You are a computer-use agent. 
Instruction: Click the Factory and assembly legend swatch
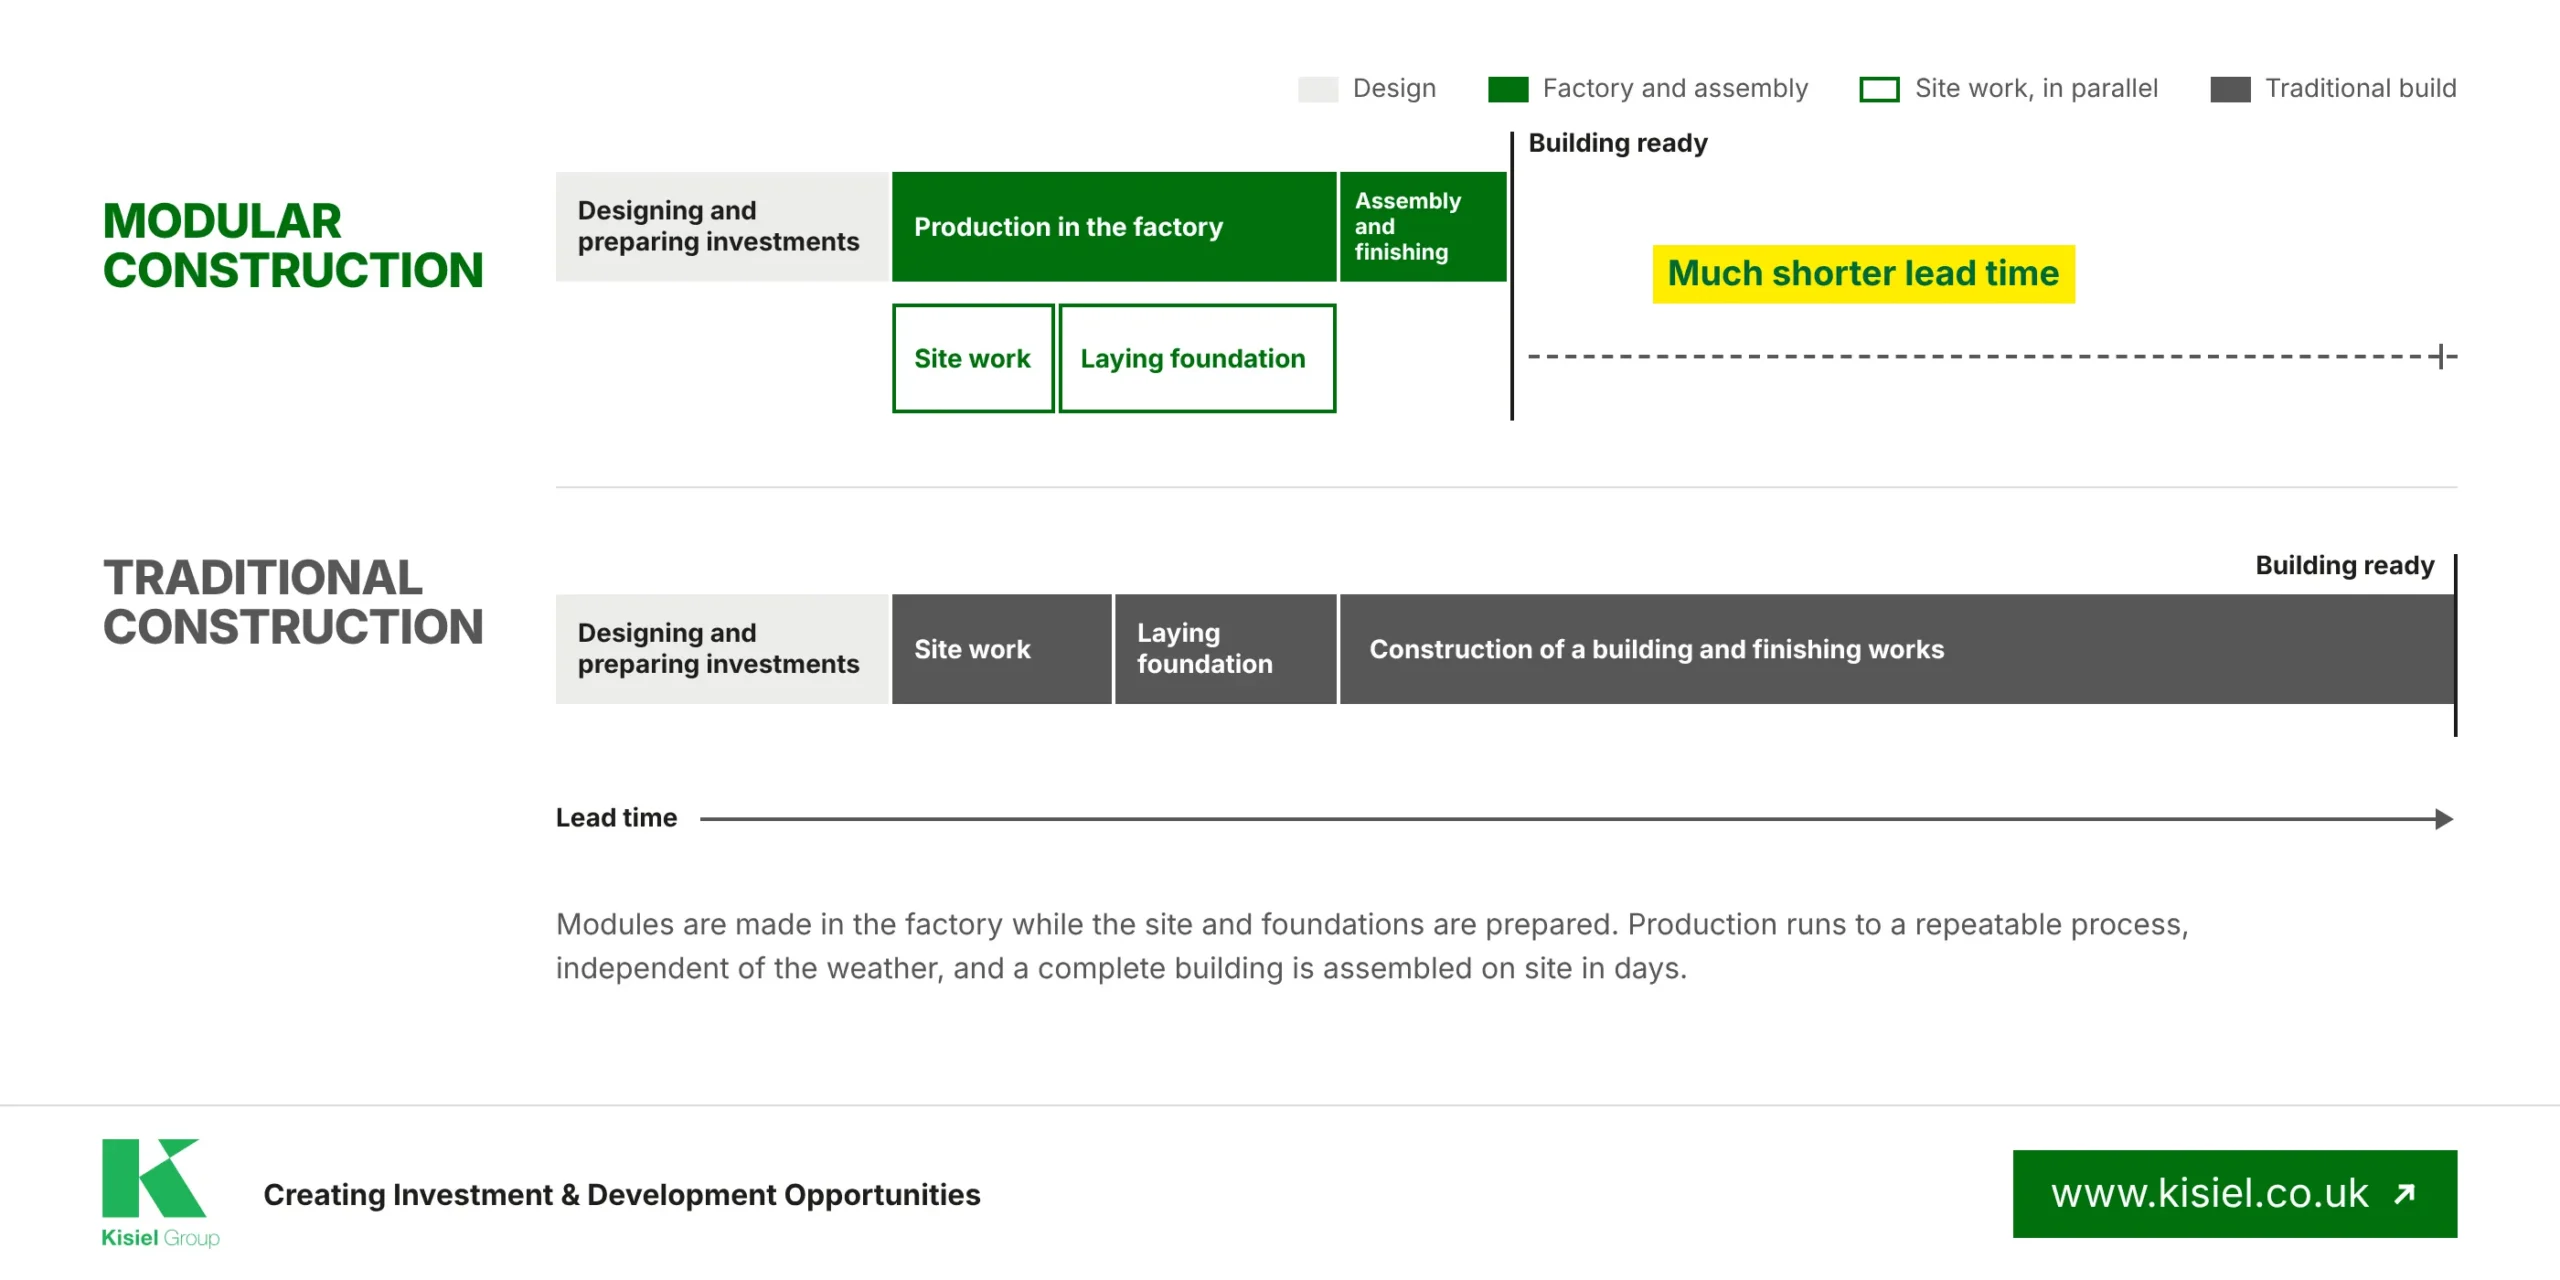pyautogui.click(x=1508, y=89)
